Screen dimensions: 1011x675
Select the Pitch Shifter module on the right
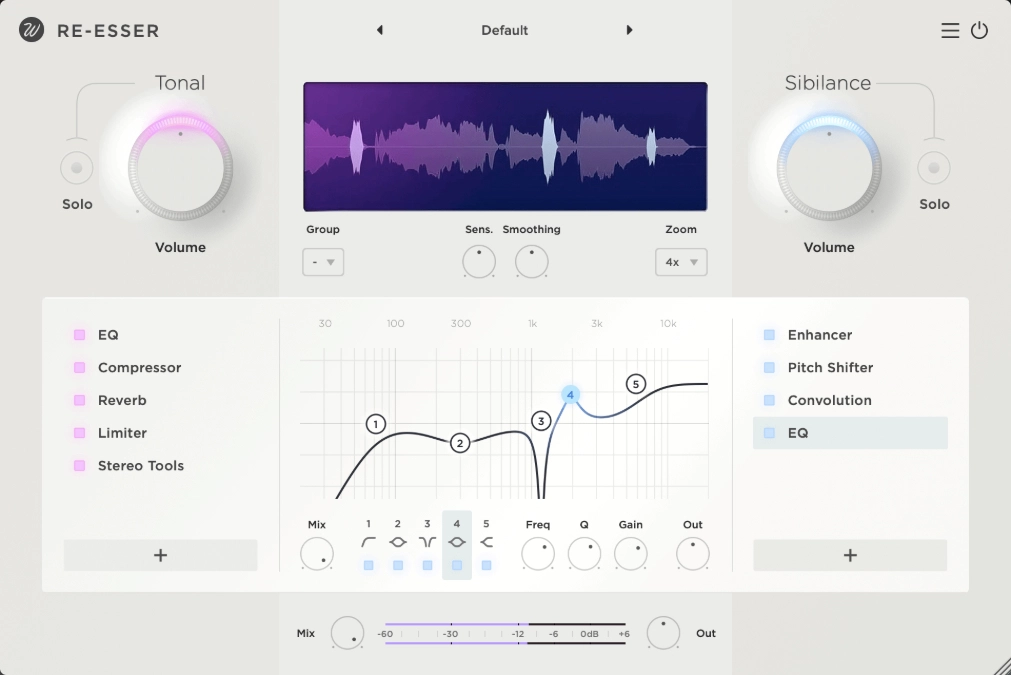(829, 367)
